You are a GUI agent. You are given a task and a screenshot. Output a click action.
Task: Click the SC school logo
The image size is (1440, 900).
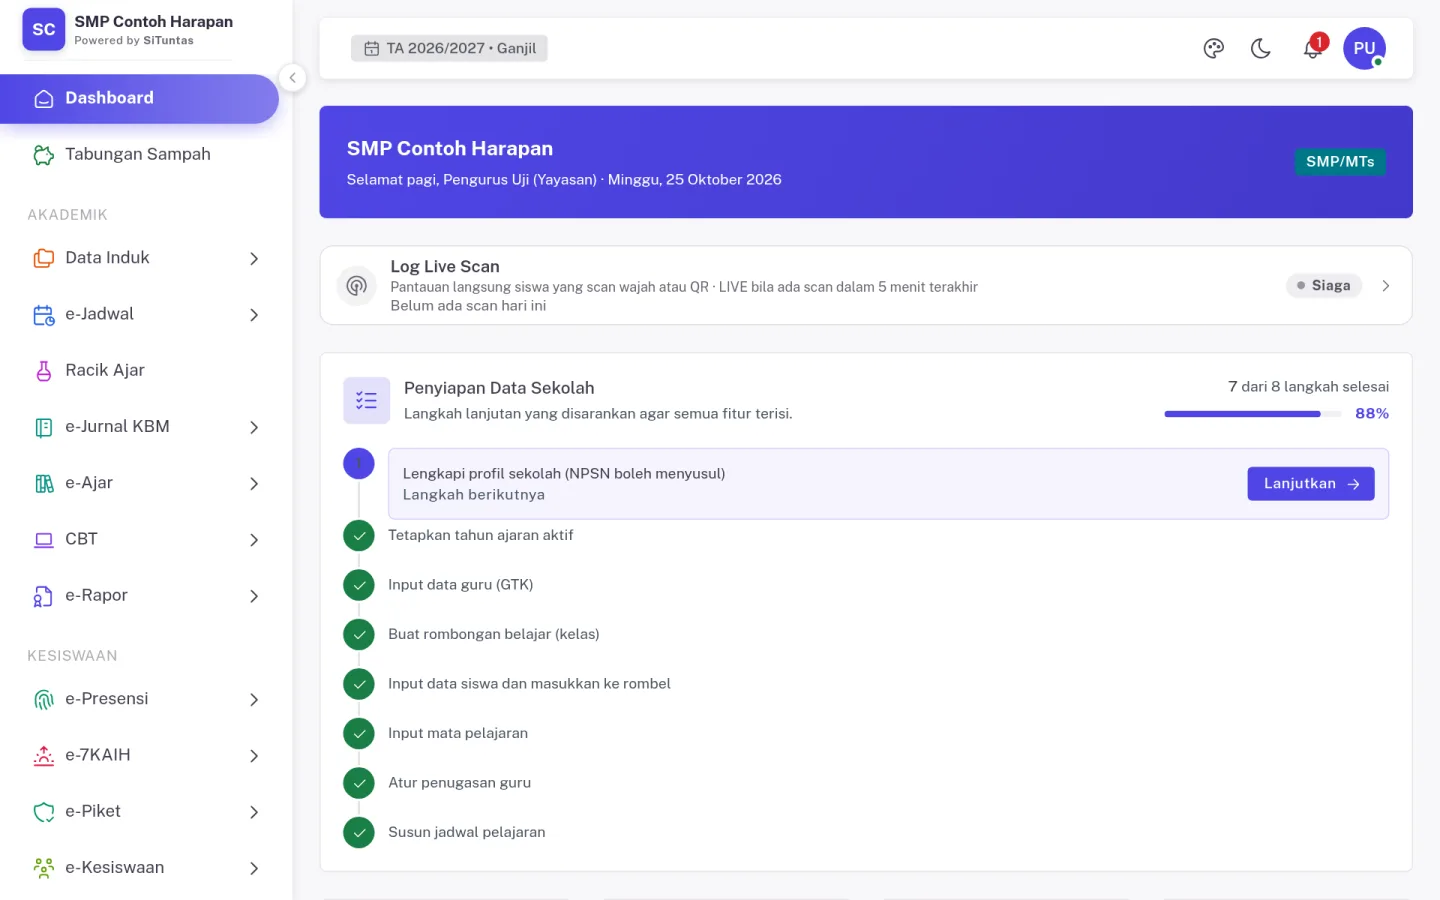(x=44, y=30)
